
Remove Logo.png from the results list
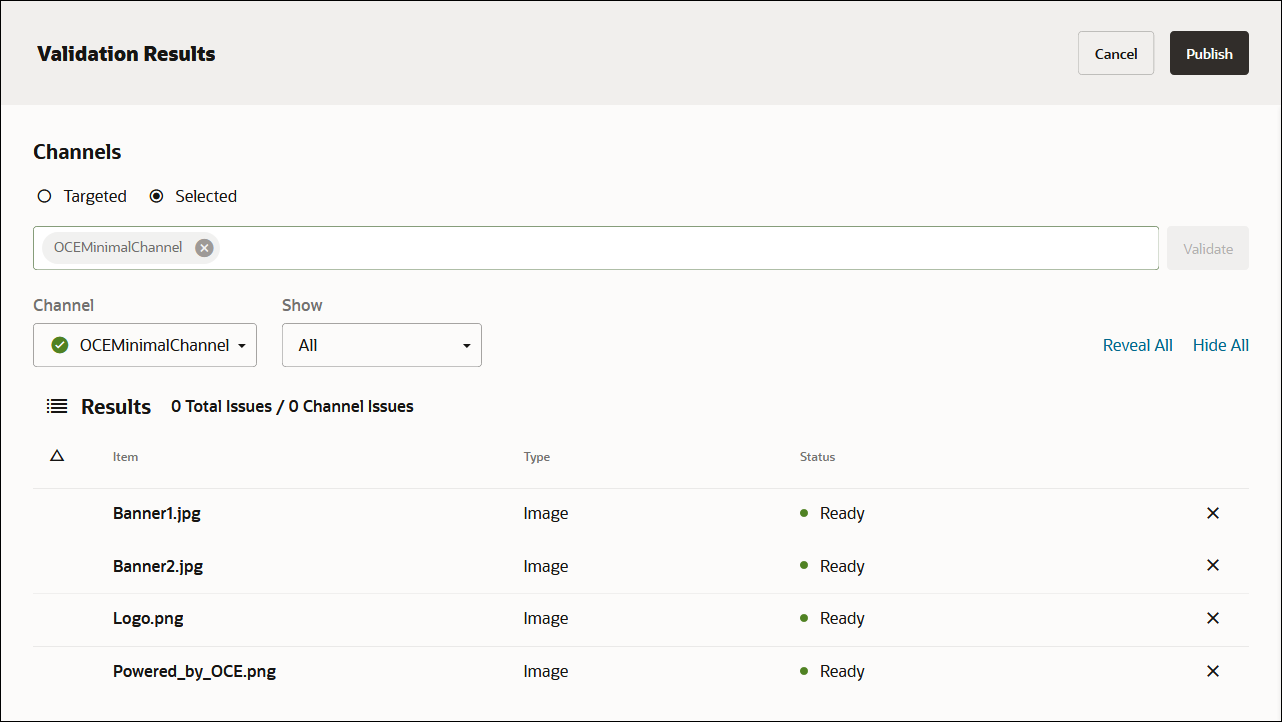coord(1213,618)
